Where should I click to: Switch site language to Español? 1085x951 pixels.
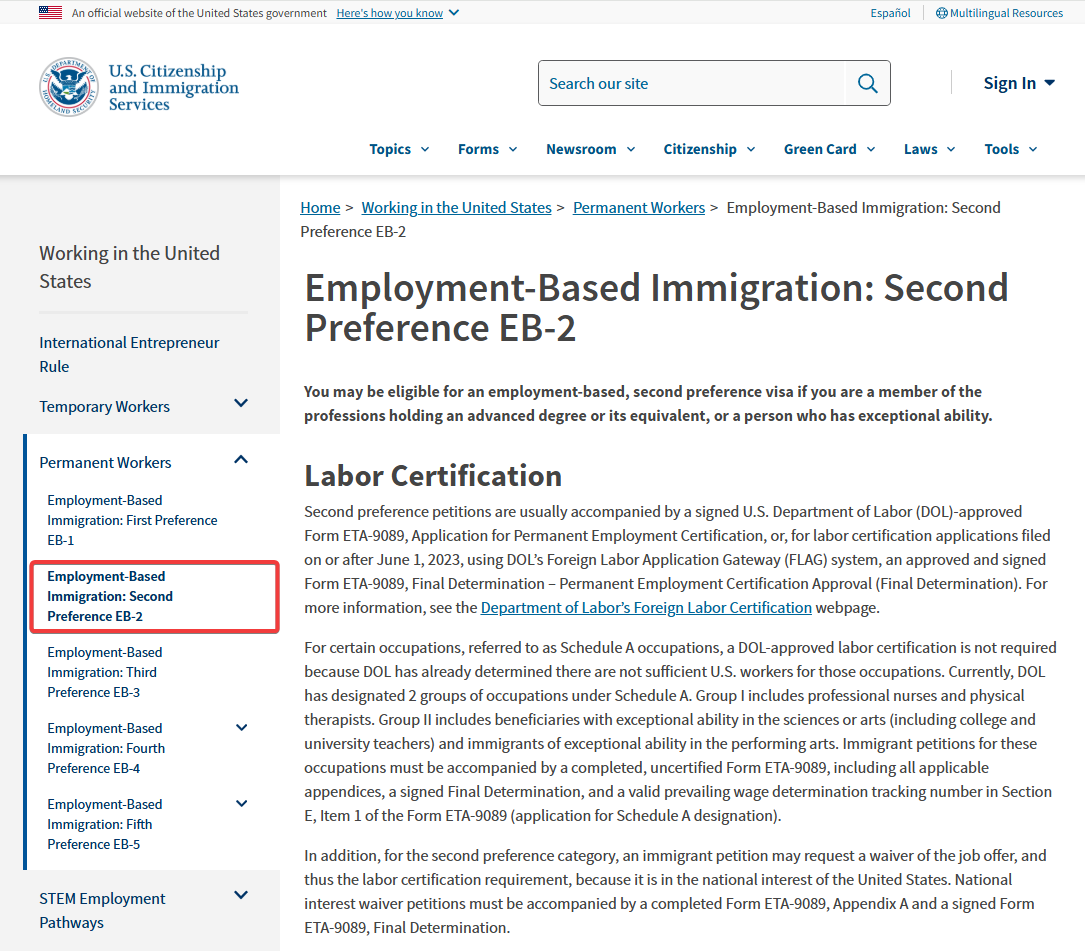tap(890, 12)
